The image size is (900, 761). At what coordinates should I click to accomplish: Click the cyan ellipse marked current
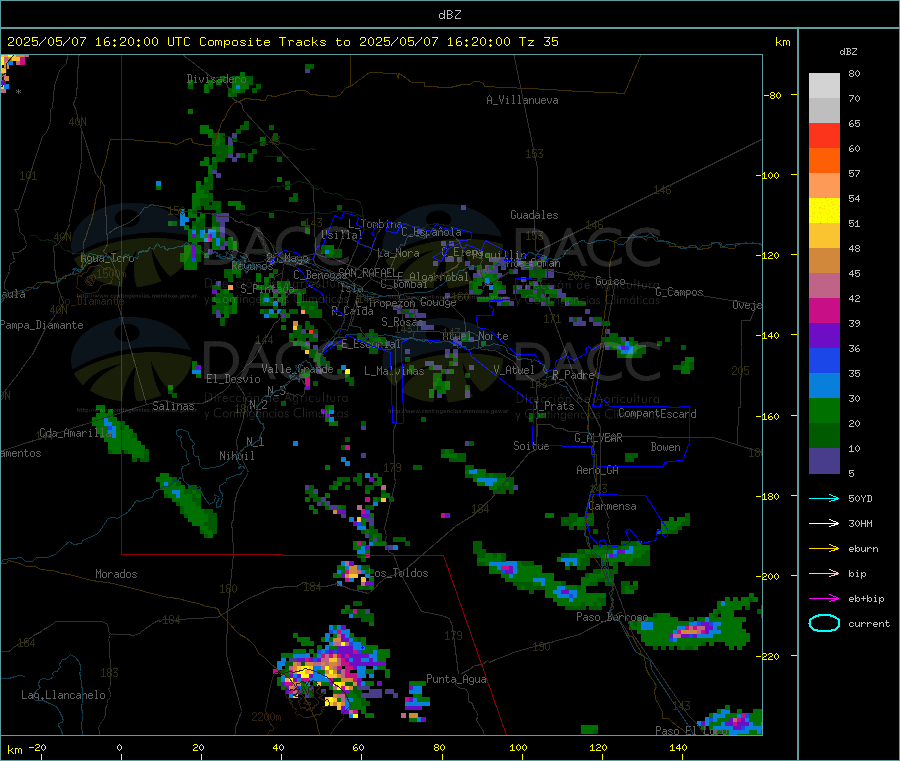point(824,623)
